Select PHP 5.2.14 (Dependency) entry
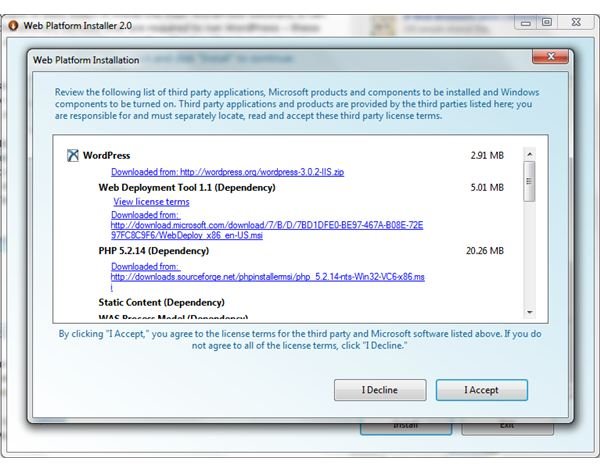600x464 pixels. (x=153, y=251)
